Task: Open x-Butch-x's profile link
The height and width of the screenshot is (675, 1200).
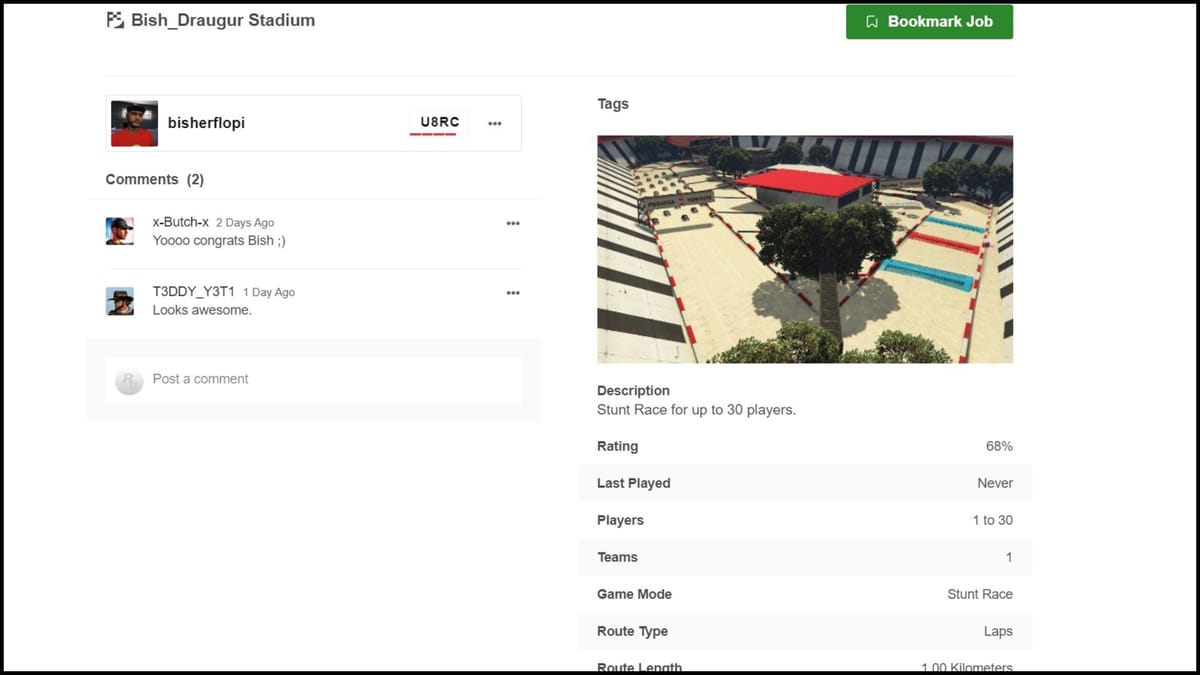Action: [180, 222]
